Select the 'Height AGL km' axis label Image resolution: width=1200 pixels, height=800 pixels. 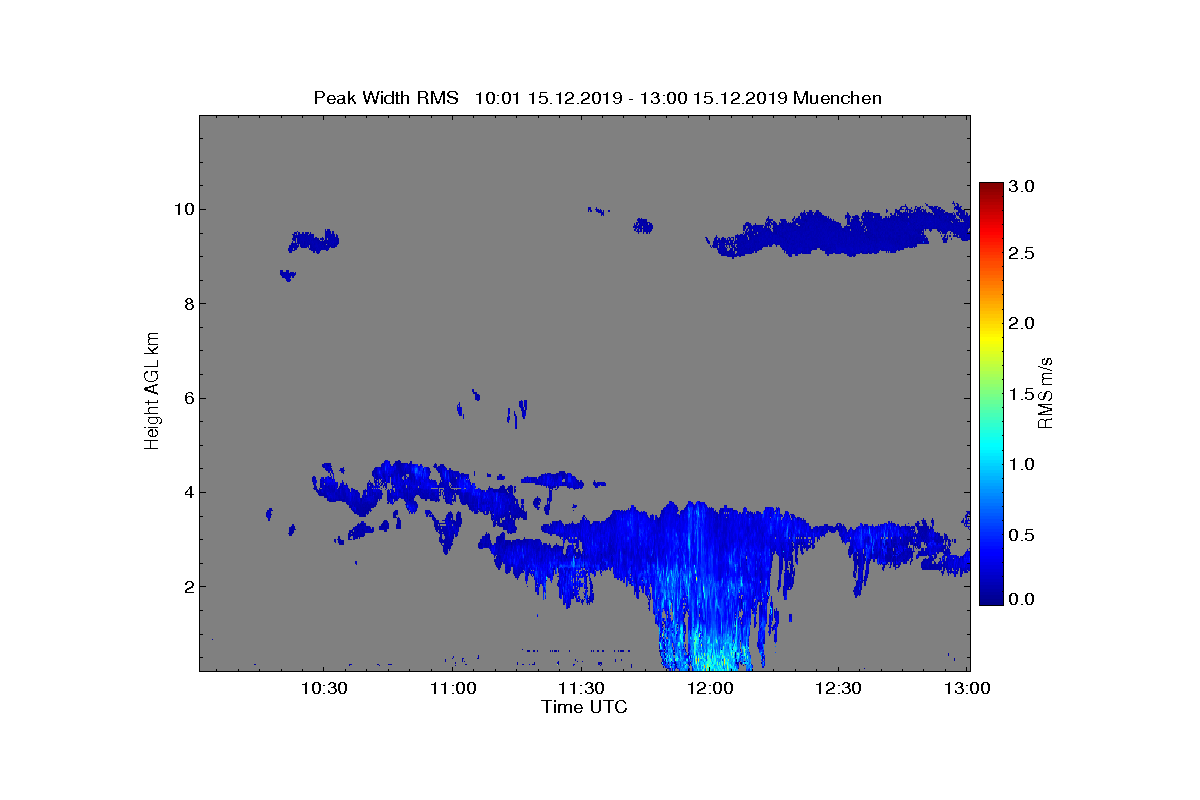point(152,392)
